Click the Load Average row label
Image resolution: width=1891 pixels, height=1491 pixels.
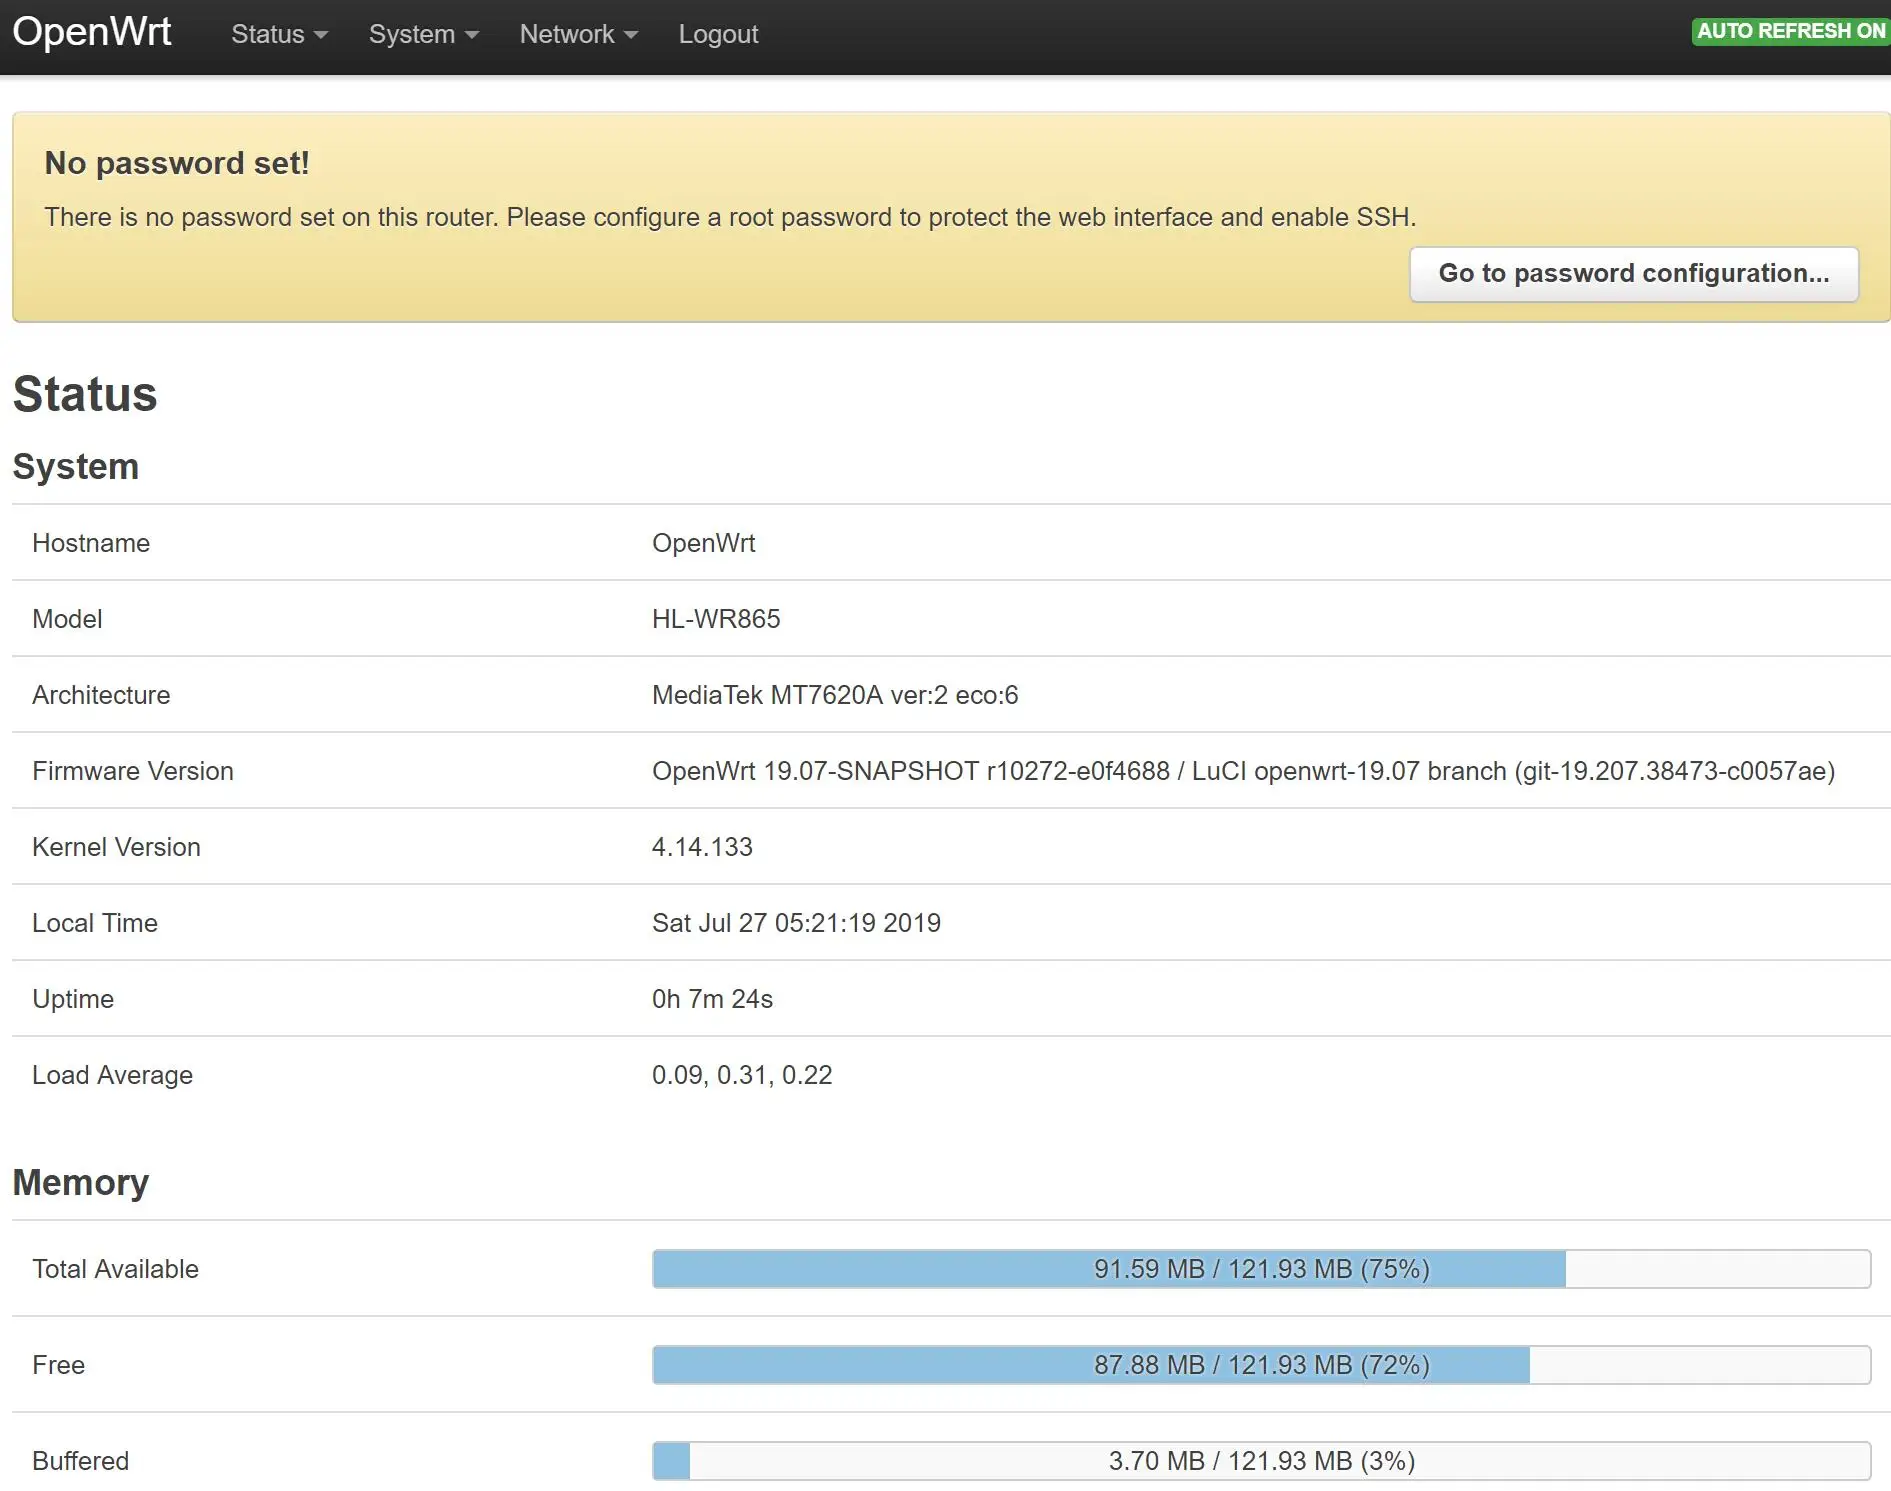(112, 1075)
